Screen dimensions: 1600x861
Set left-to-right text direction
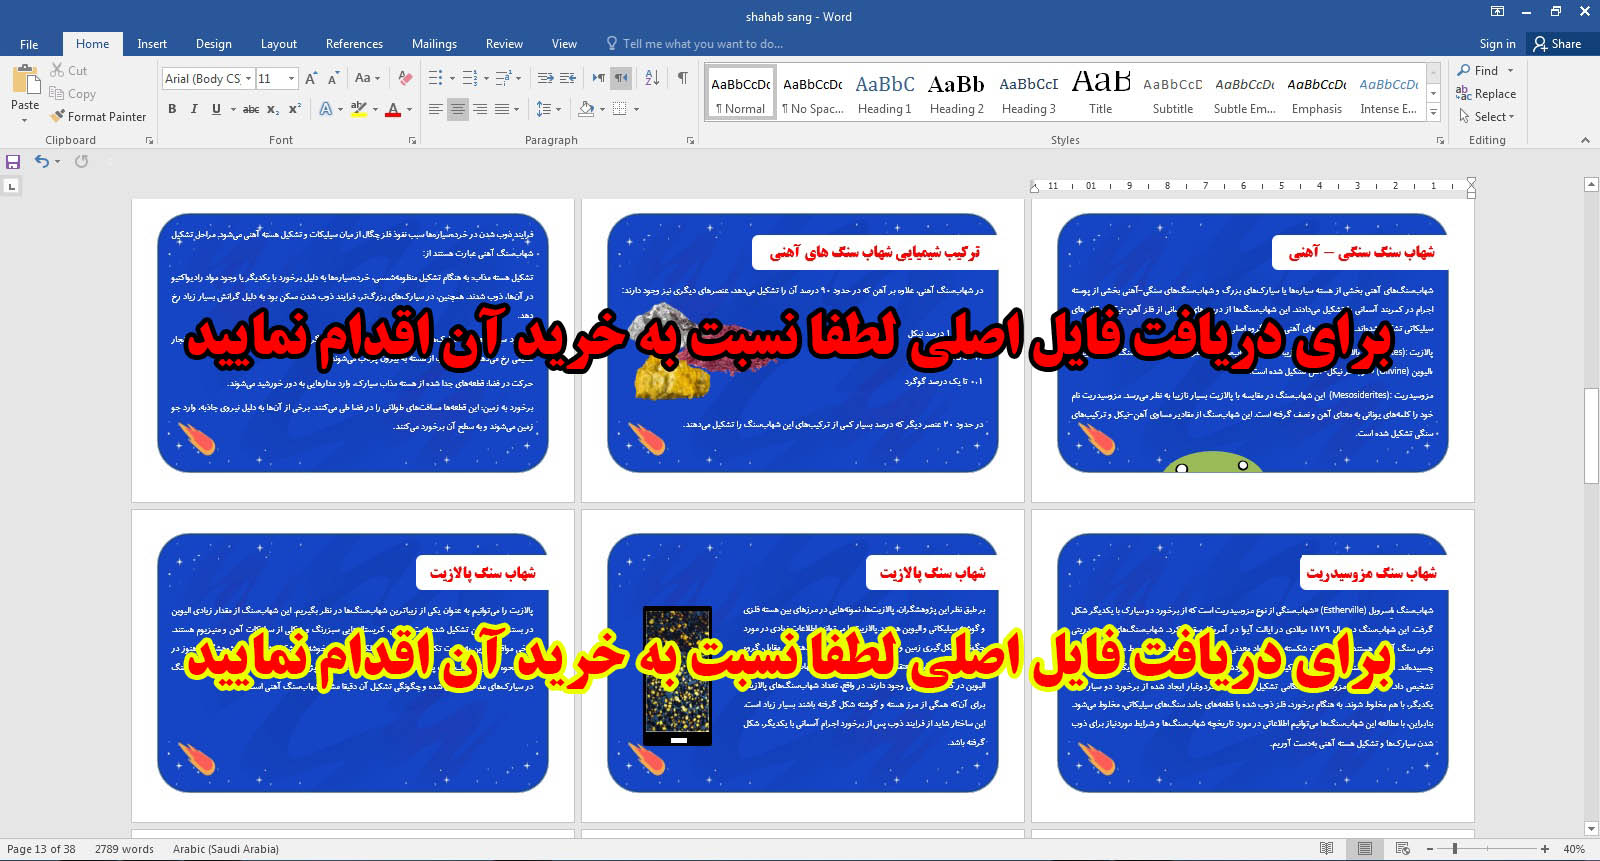(598, 78)
